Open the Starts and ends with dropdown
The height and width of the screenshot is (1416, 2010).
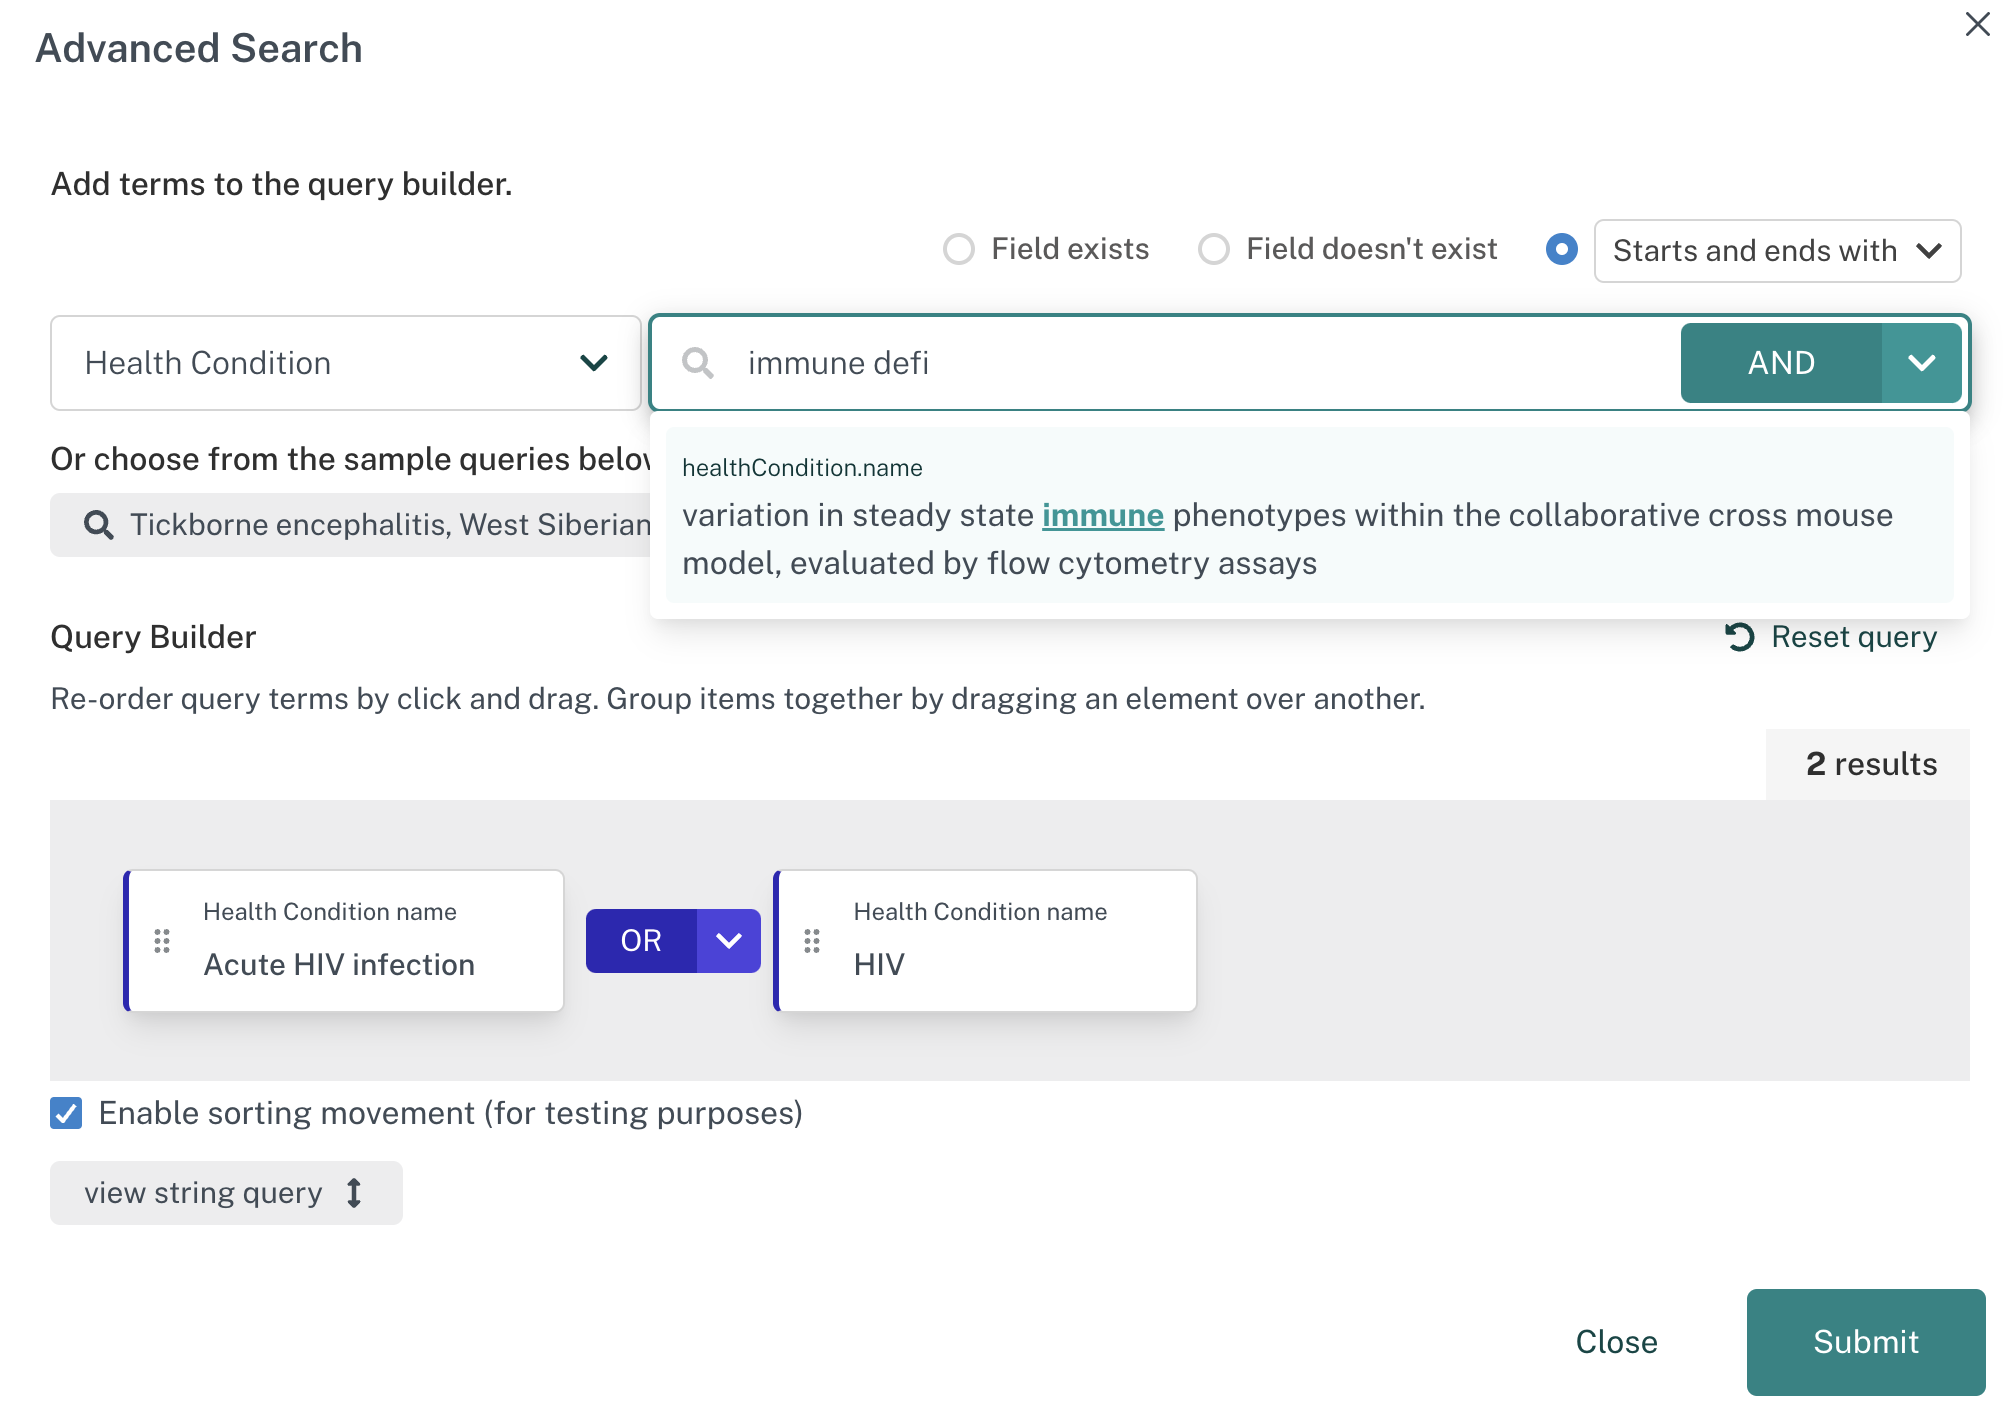click(1777, 251)
